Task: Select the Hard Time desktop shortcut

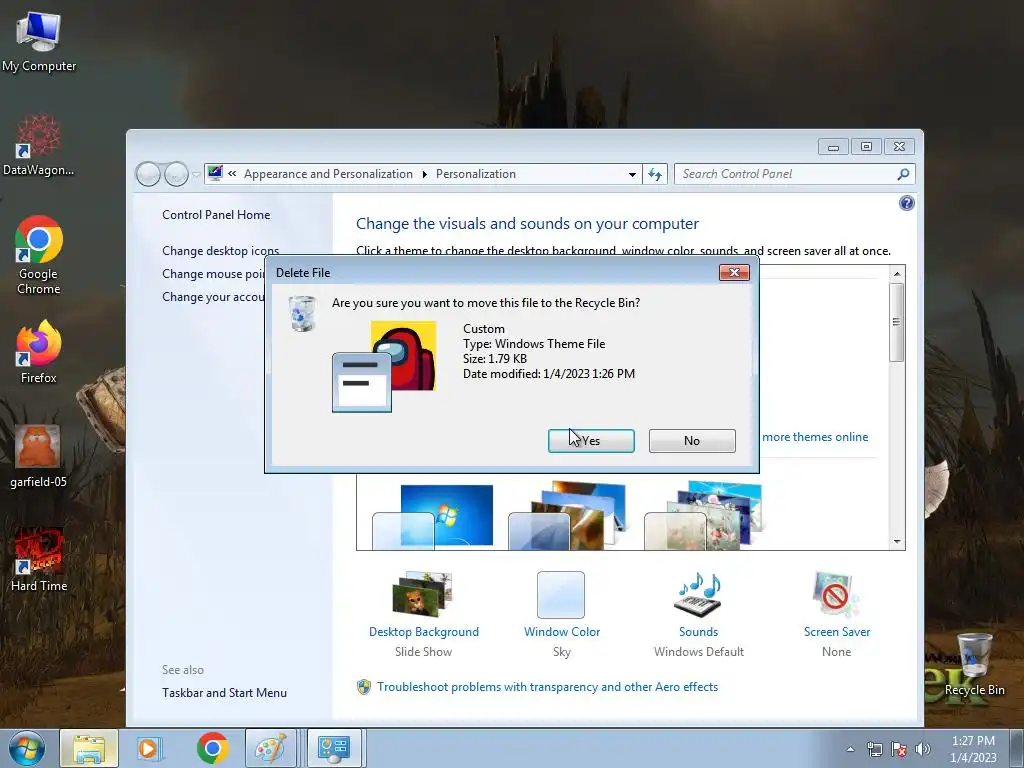Action: coord(39,560)
